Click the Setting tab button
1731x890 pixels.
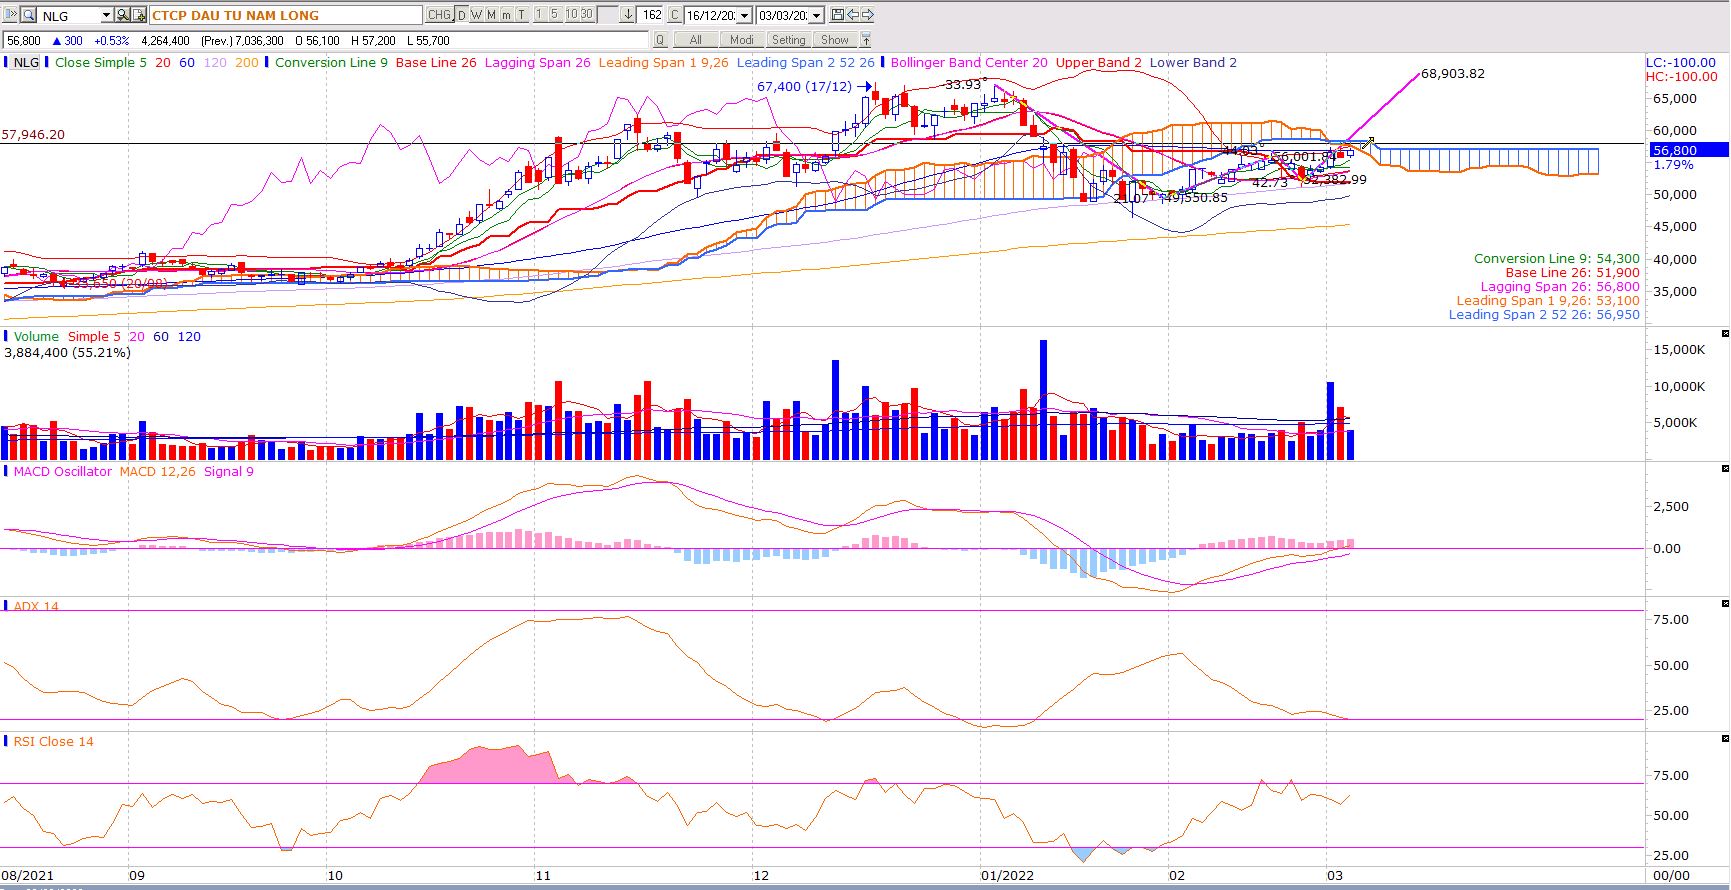point(788,40)
